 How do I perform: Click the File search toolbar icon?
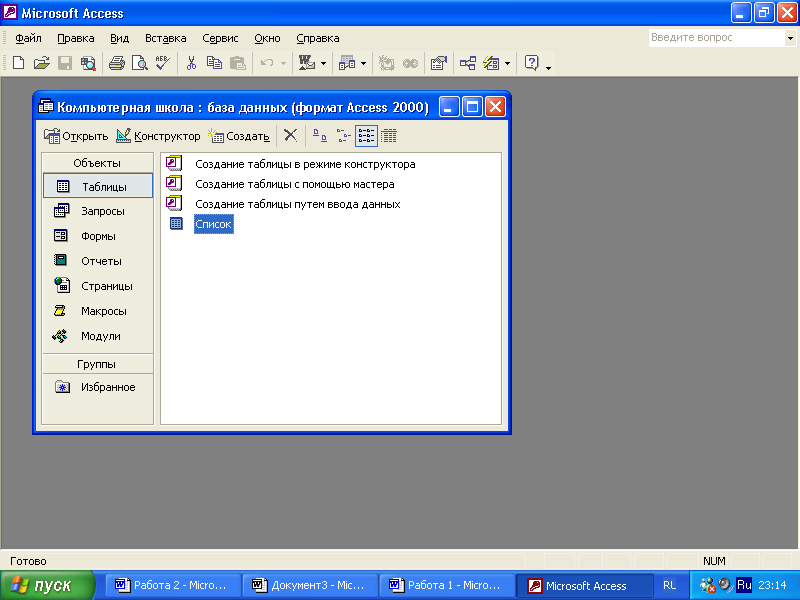(88, 63)
